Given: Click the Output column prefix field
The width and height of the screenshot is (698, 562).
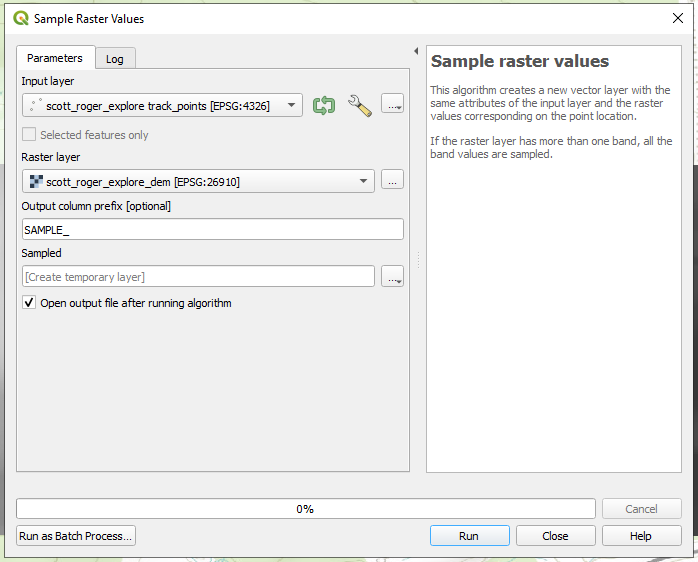Looking at the screenshot, I should (213, 230).
